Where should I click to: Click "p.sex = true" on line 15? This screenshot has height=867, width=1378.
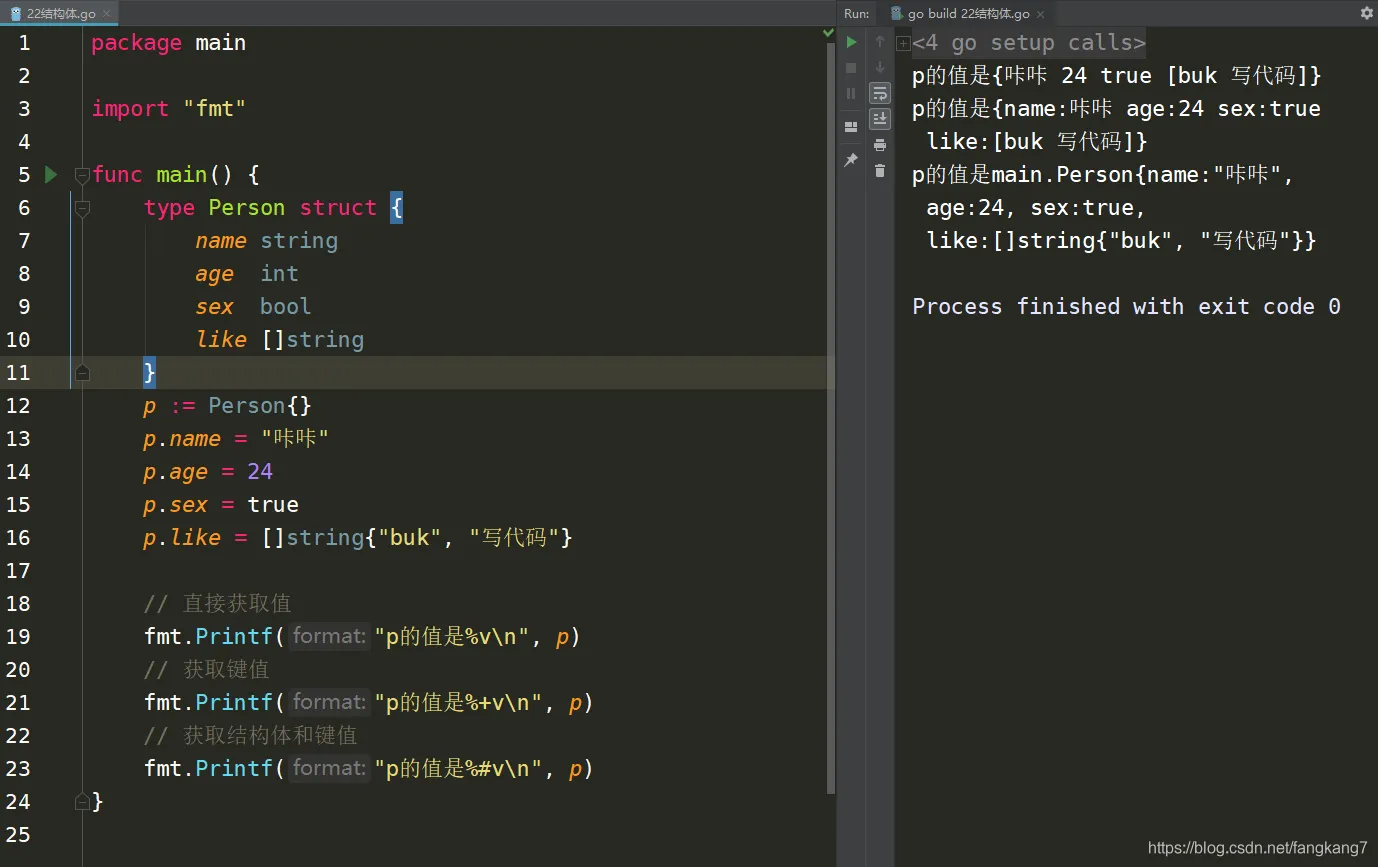coord(221,504)
